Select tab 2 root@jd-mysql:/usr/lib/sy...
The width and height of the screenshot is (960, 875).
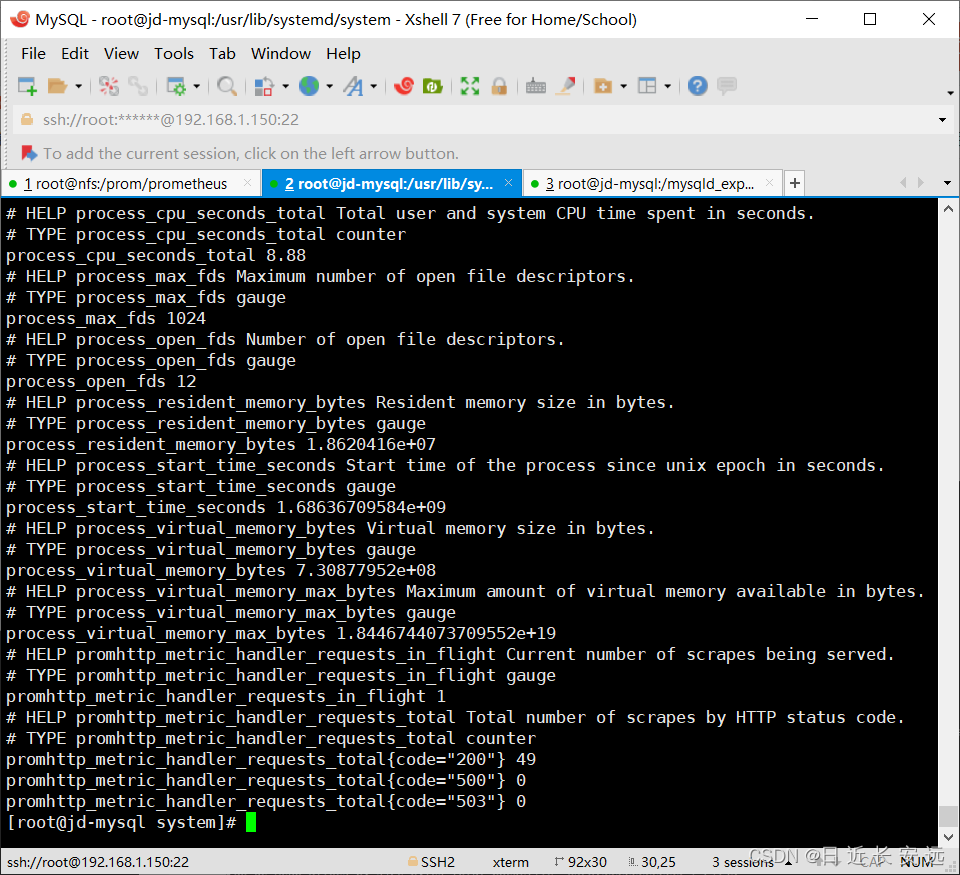392,184
